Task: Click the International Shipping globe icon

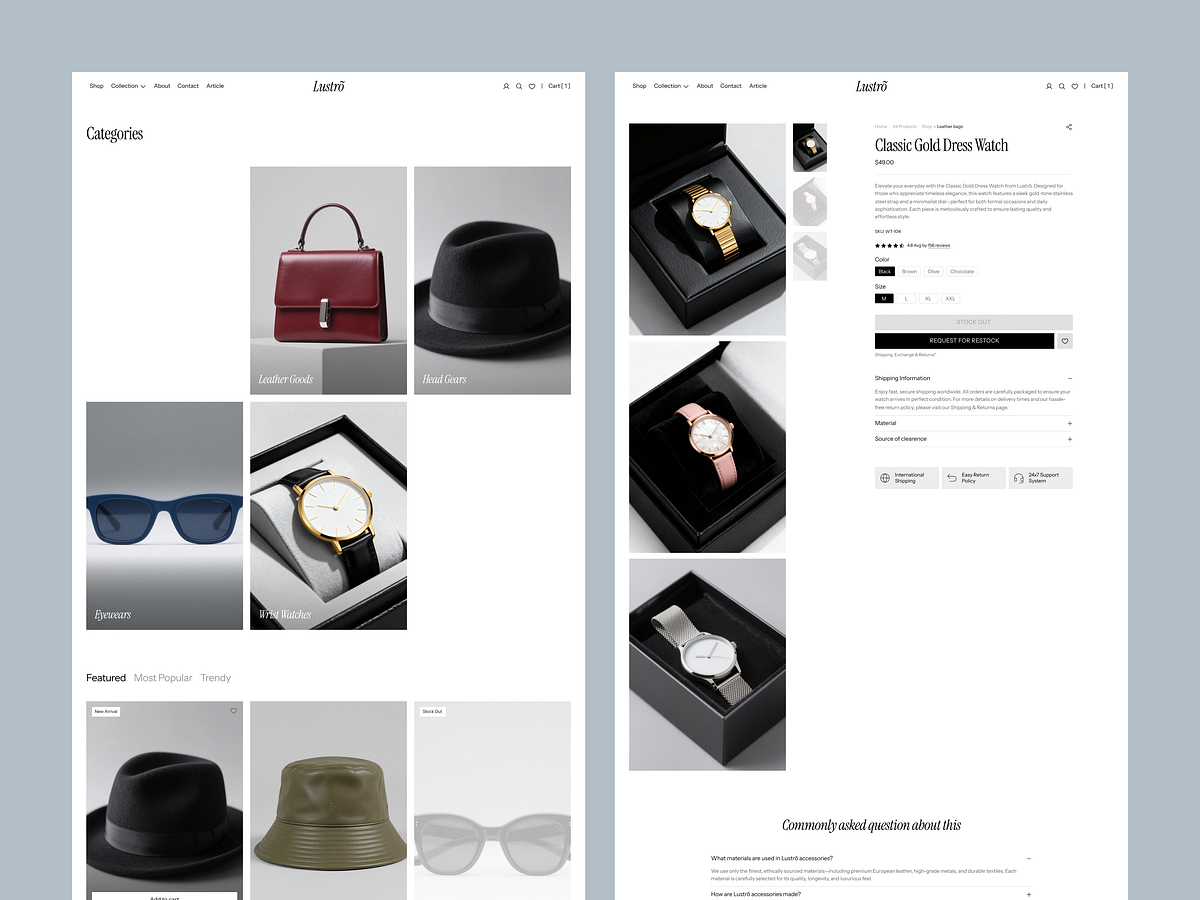Action: [884, 477]
